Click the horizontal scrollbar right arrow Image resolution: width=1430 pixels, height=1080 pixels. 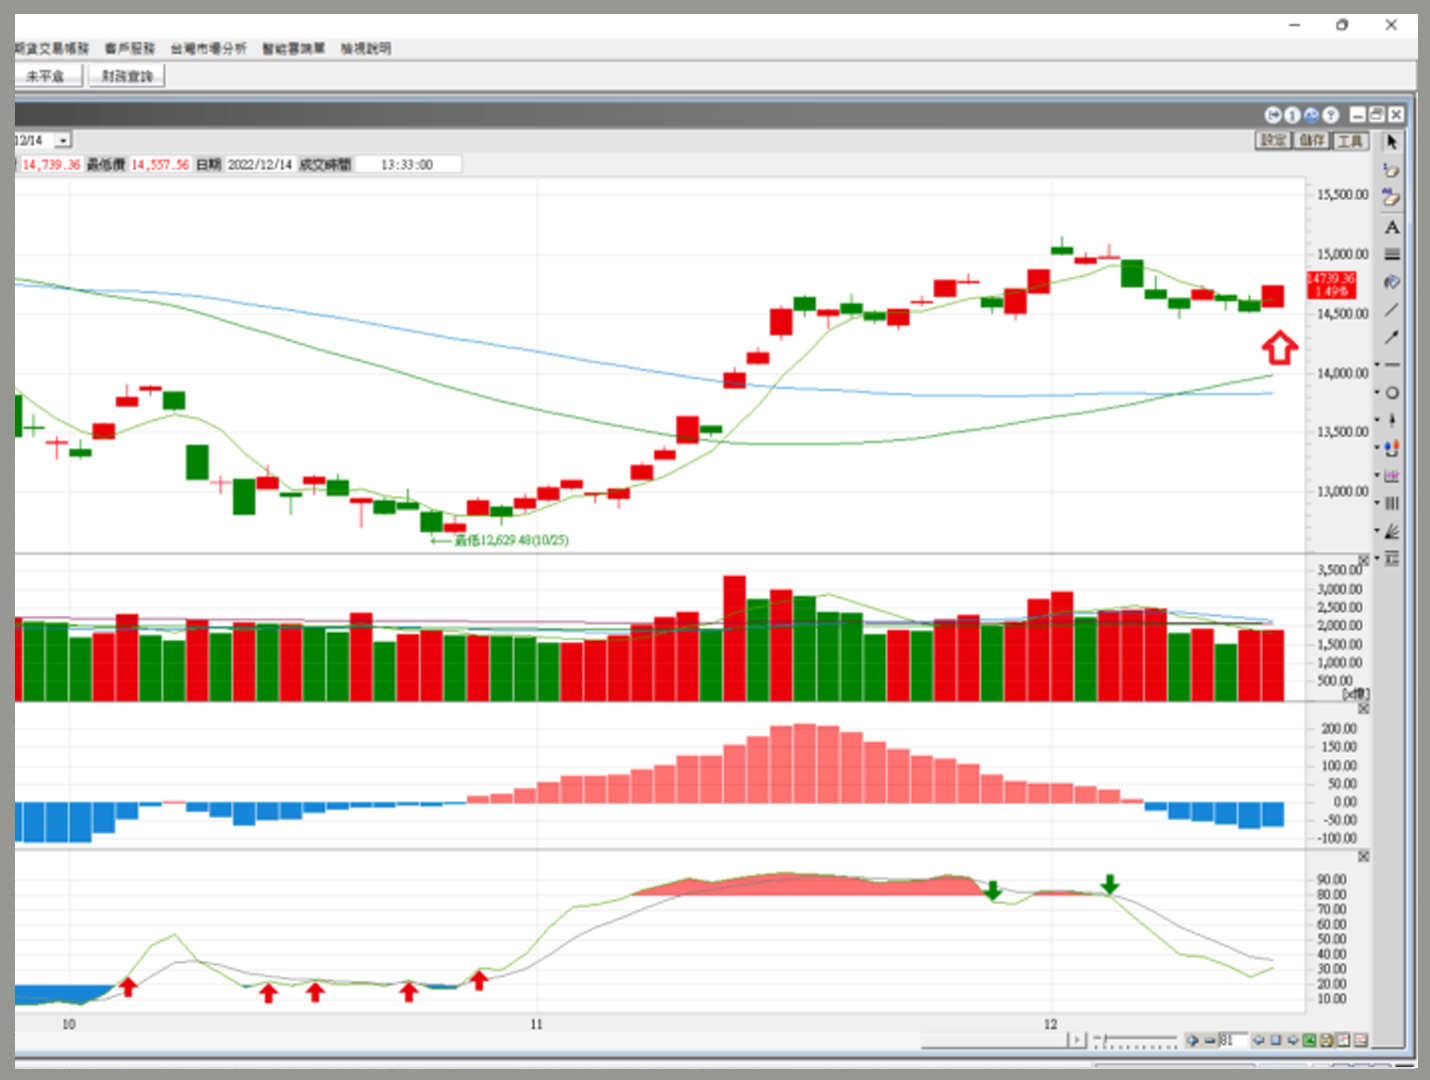coord(1076,1040)
